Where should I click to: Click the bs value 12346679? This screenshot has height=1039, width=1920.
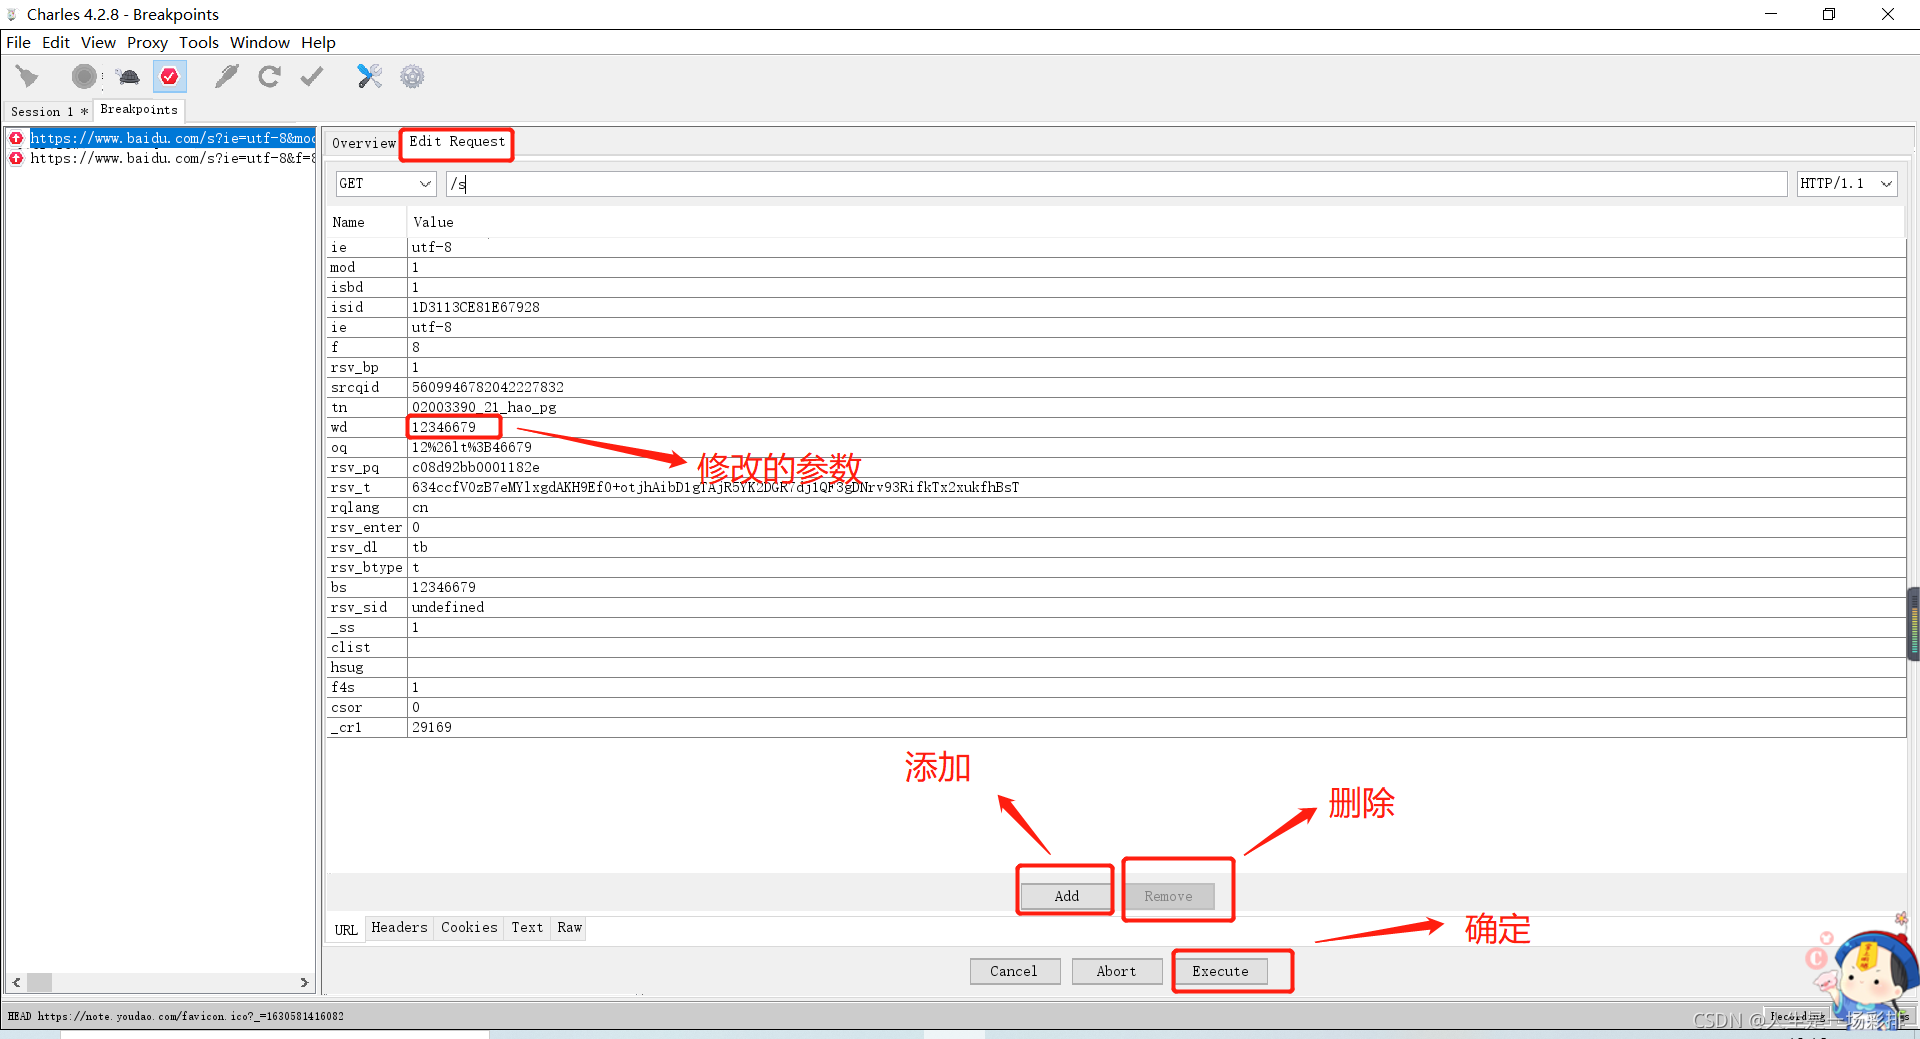444,587
